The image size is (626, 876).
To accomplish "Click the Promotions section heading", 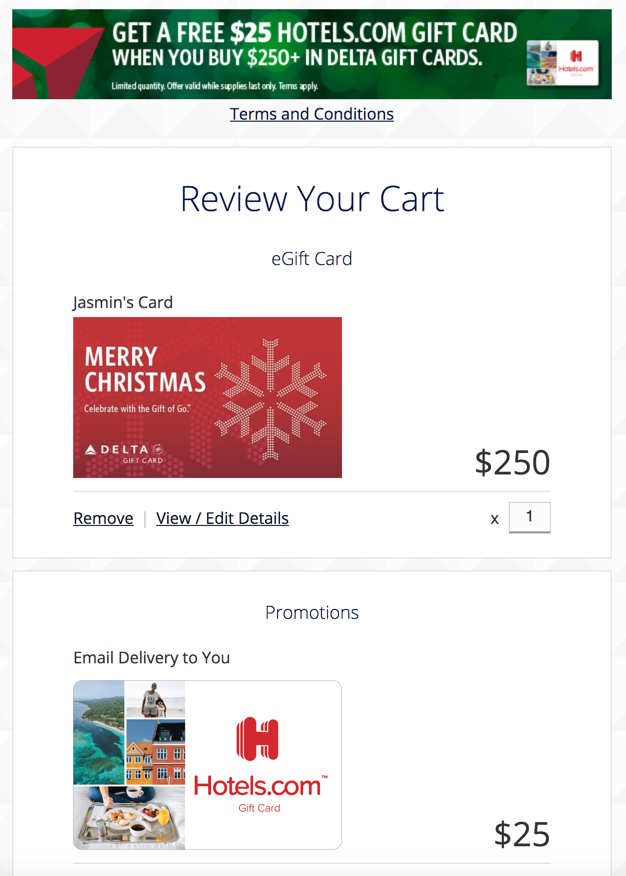I will [x=312, y=612].
